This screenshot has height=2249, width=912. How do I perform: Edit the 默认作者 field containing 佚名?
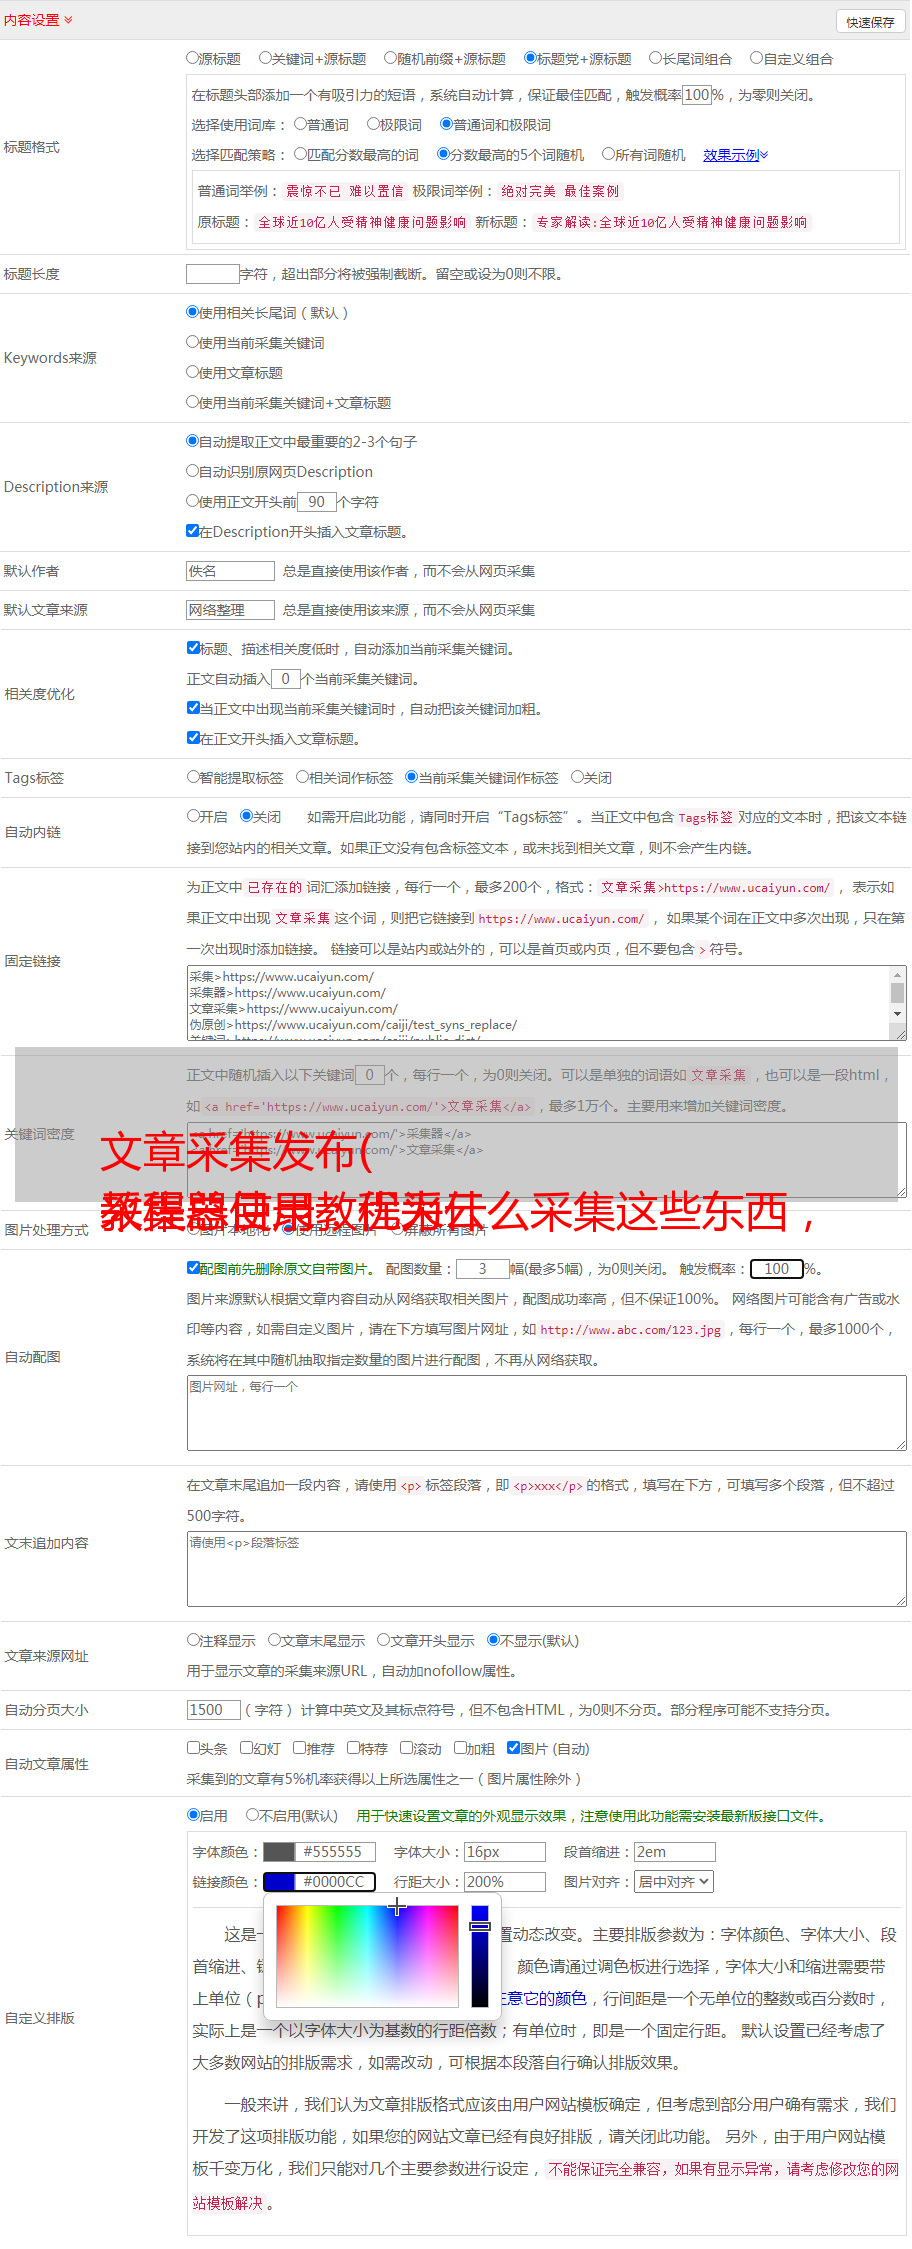click(x=231, y=571)
